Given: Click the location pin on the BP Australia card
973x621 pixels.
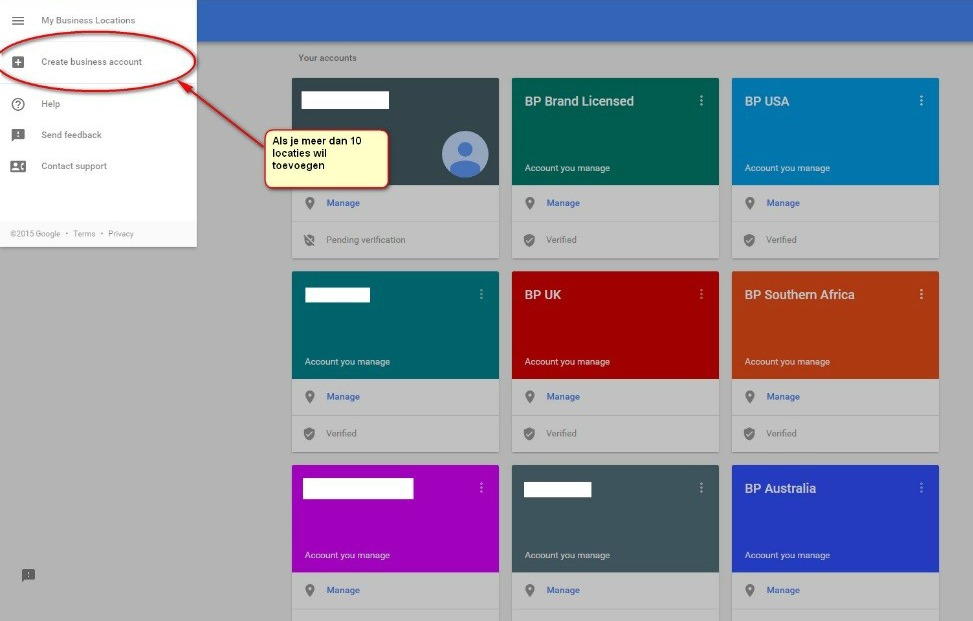Looking at the screenshot, I should tap(750, 591).
